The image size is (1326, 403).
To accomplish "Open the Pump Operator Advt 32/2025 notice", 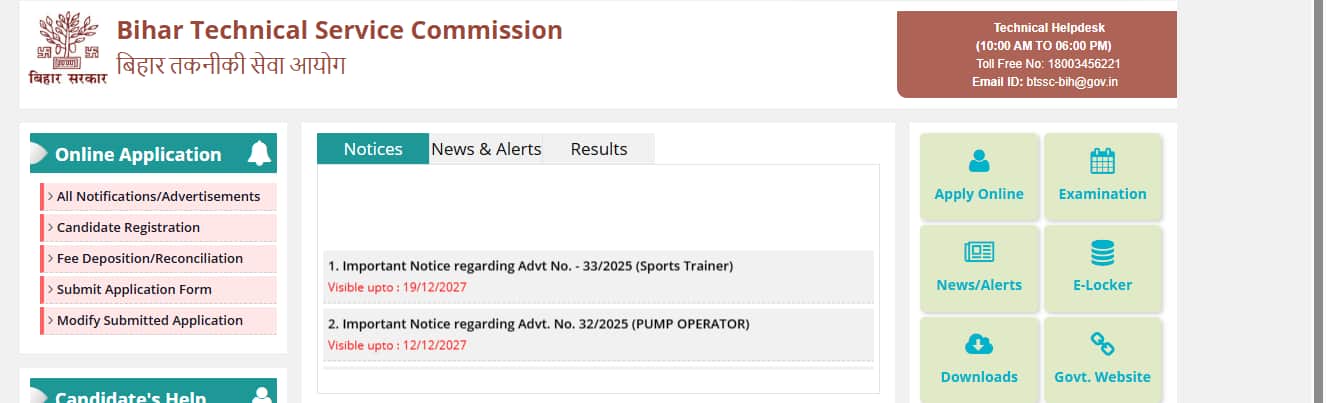I will 539,324.
